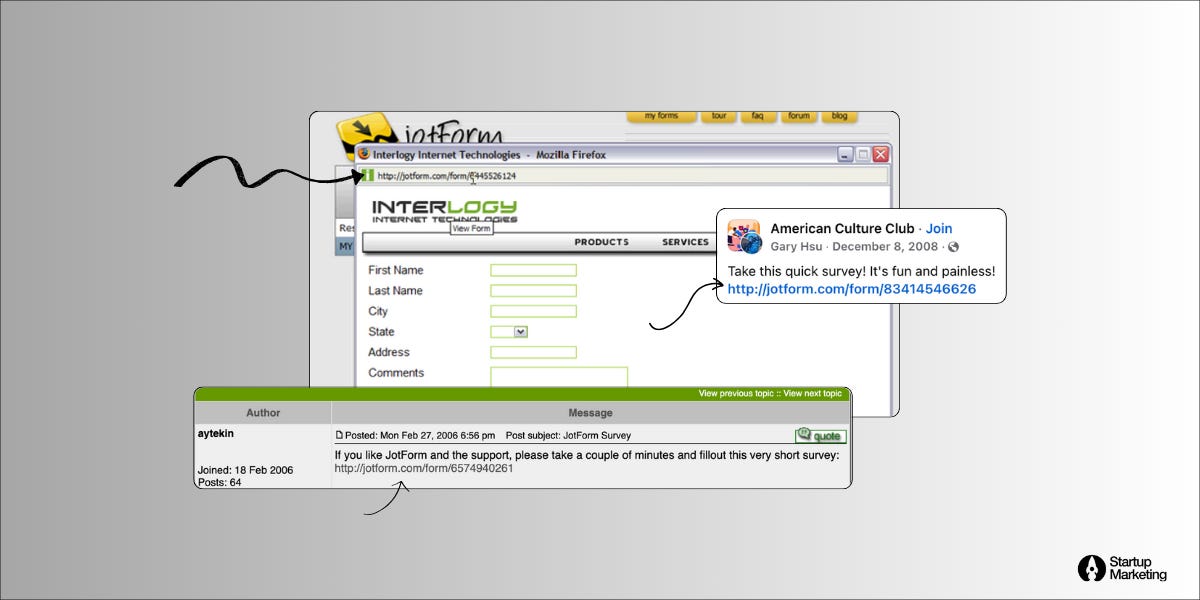Minimize the Firefox window
This screenshot has height=600, width=1200.
846,155
